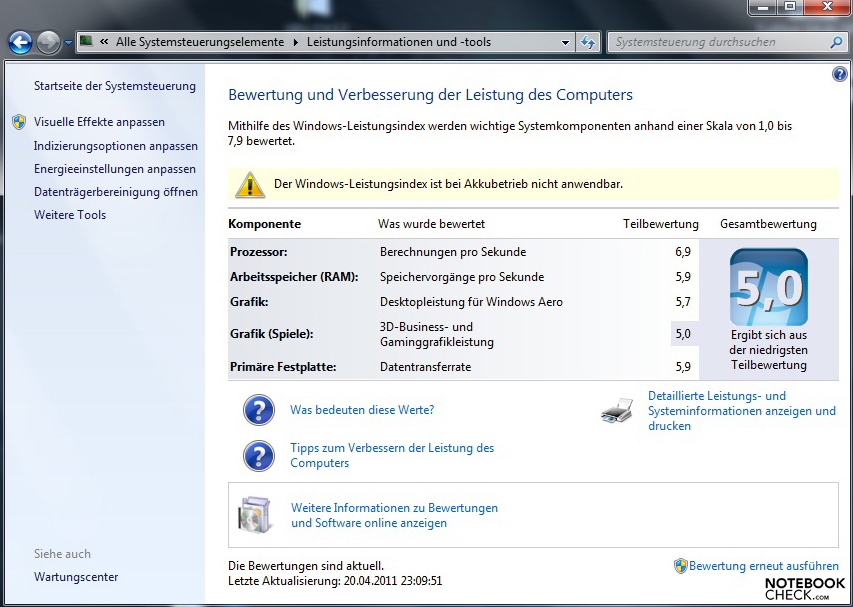Open 'Datenträgerbereinigung öffnen' link

click(x=116, y=192)
